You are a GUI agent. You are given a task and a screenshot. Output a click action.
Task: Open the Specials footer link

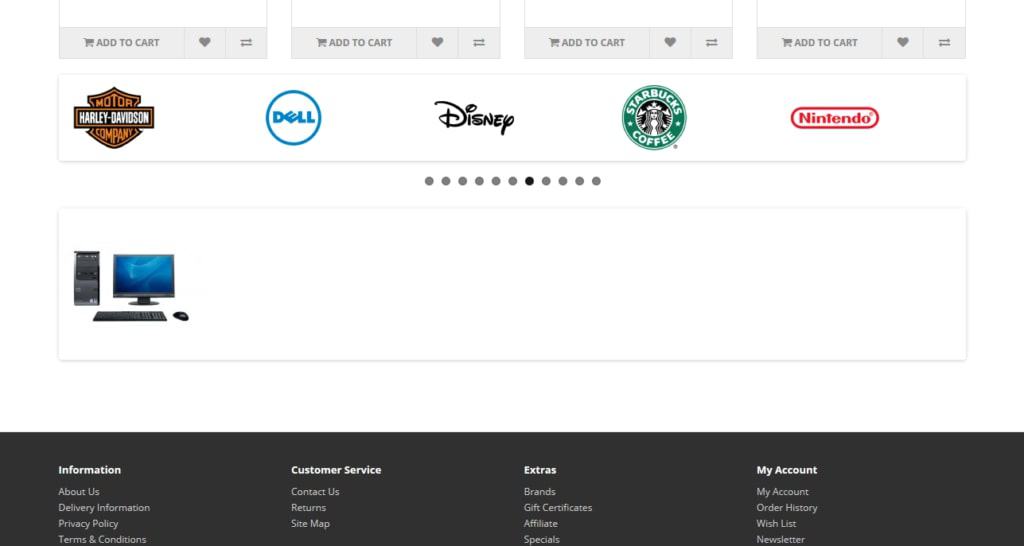(x=541, y=539)
